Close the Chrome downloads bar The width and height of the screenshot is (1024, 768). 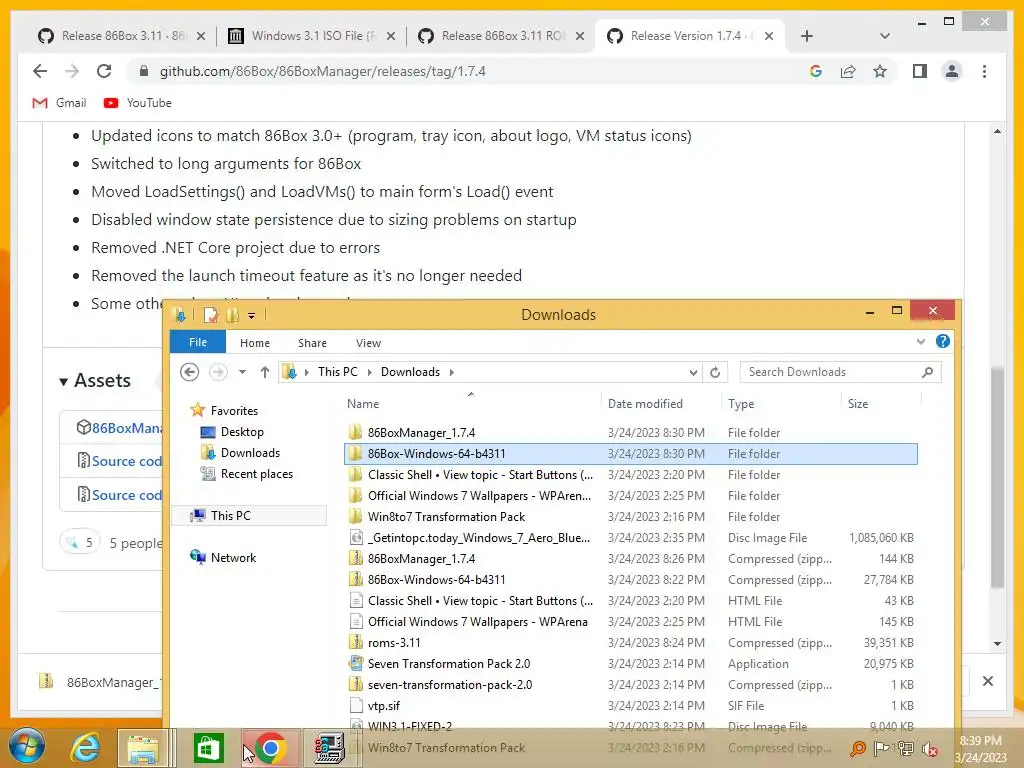point(987,681)
